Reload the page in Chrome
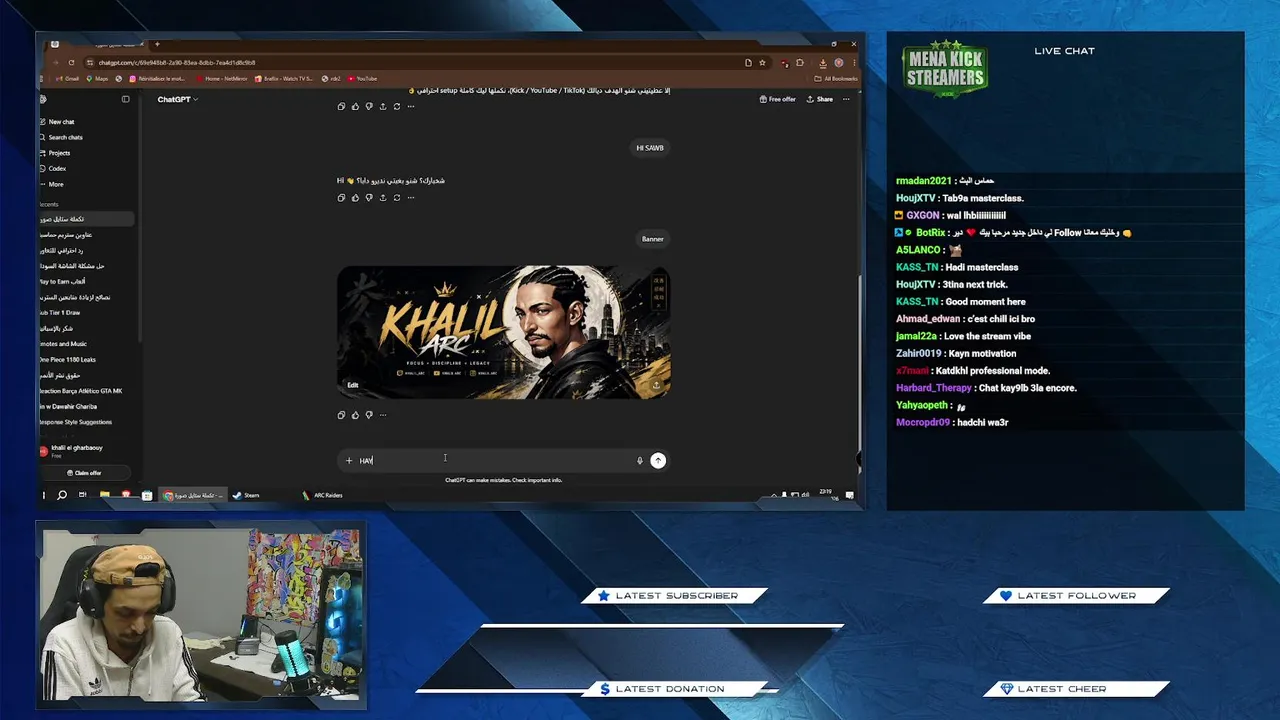Screen dimensions: 1280x720 click(71, 62)
